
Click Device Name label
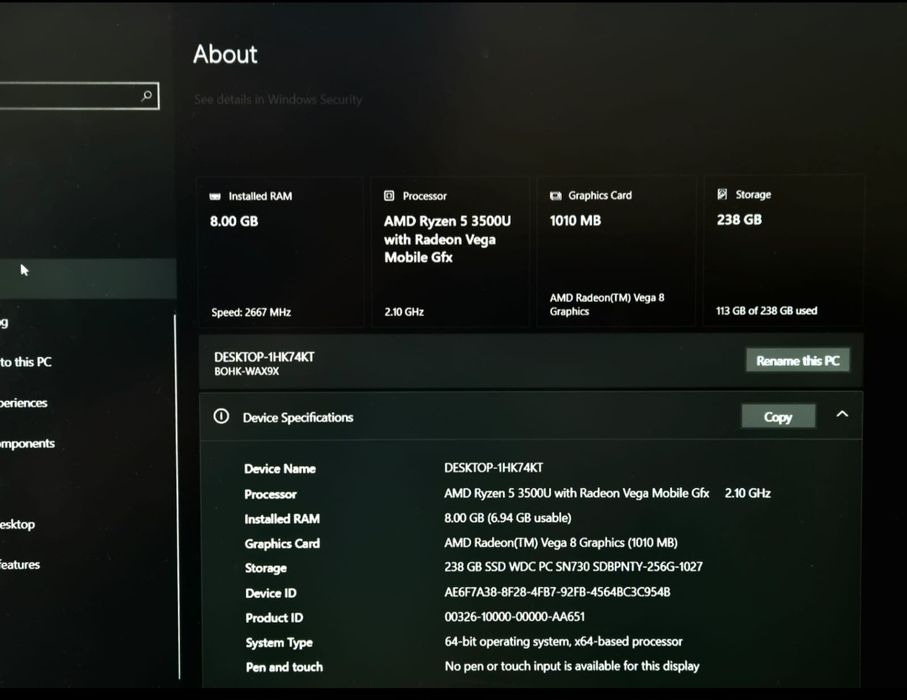coord(280,469)
